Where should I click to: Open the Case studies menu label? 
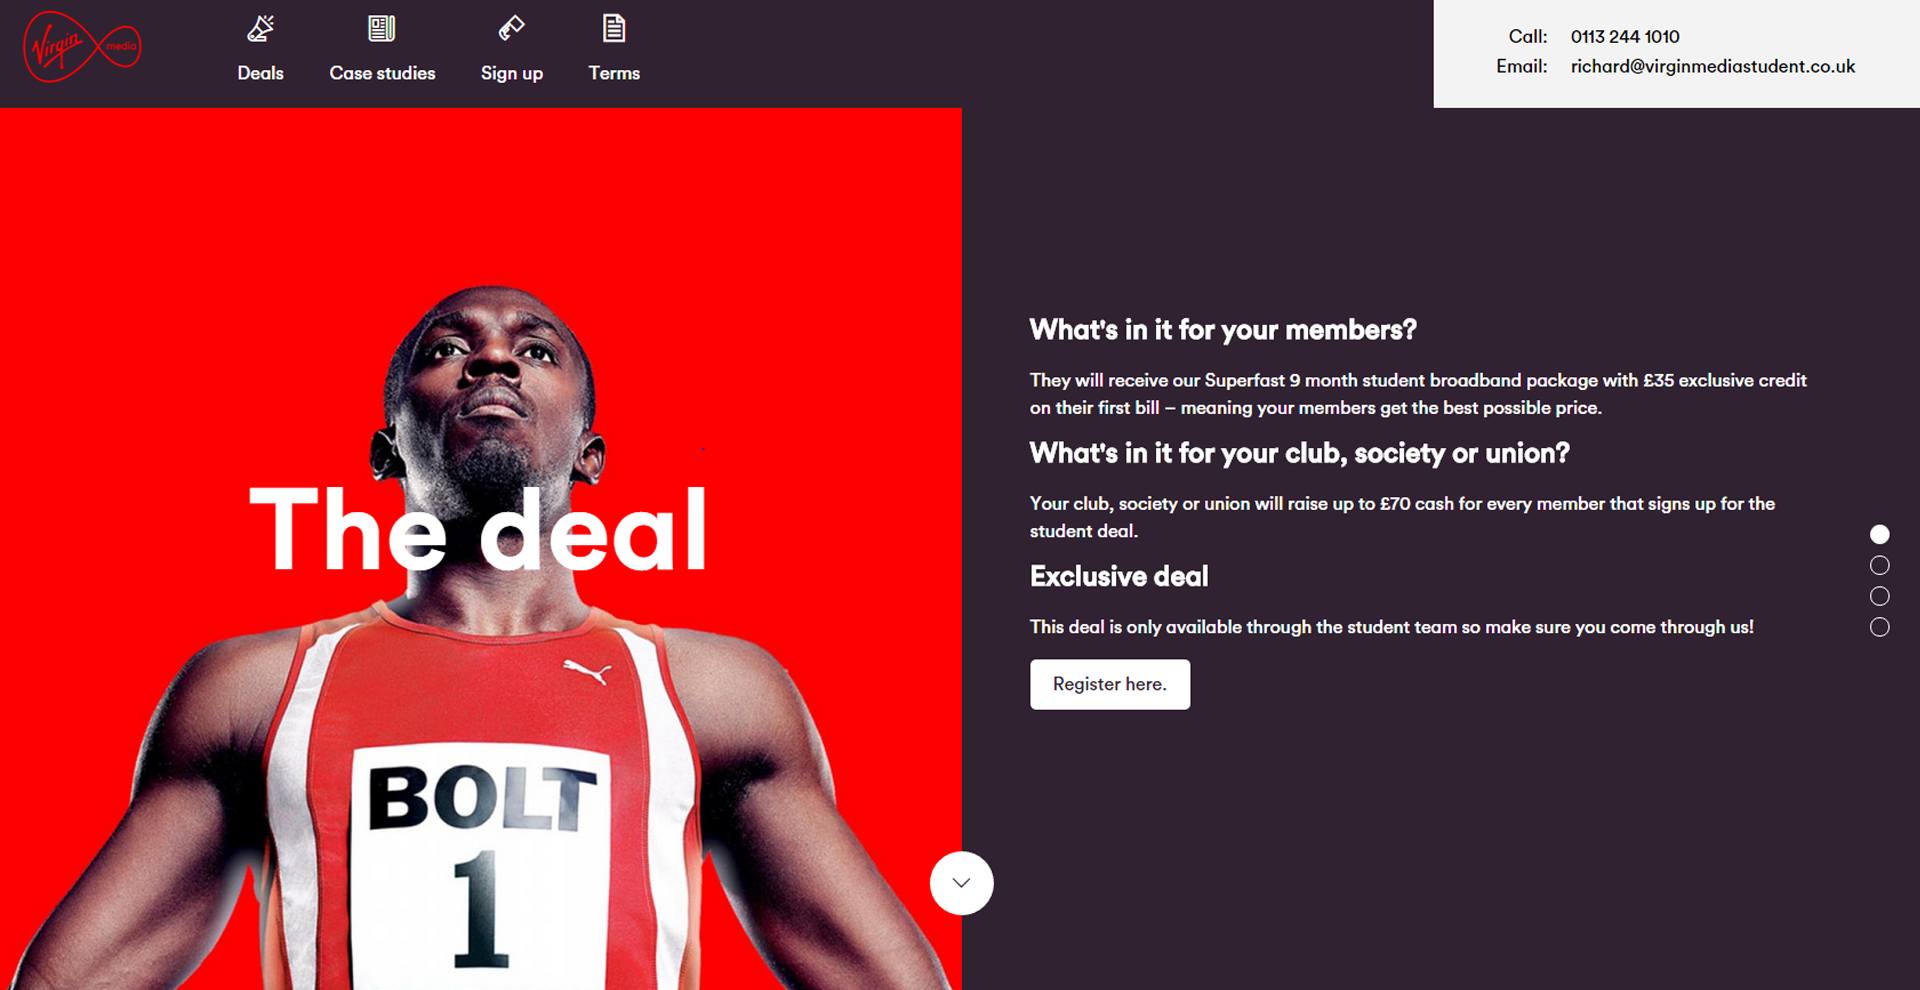click(x=382, y=73)
